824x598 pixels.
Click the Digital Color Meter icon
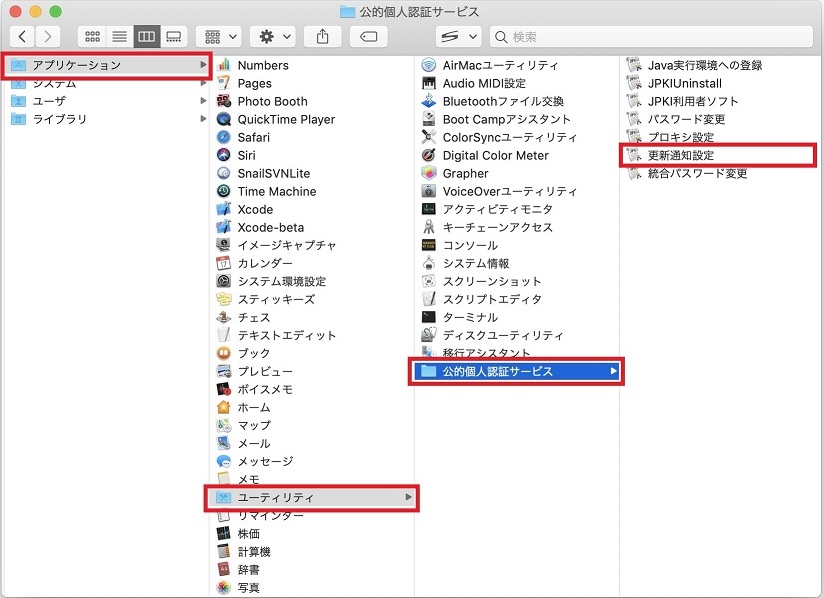point(429,155)
